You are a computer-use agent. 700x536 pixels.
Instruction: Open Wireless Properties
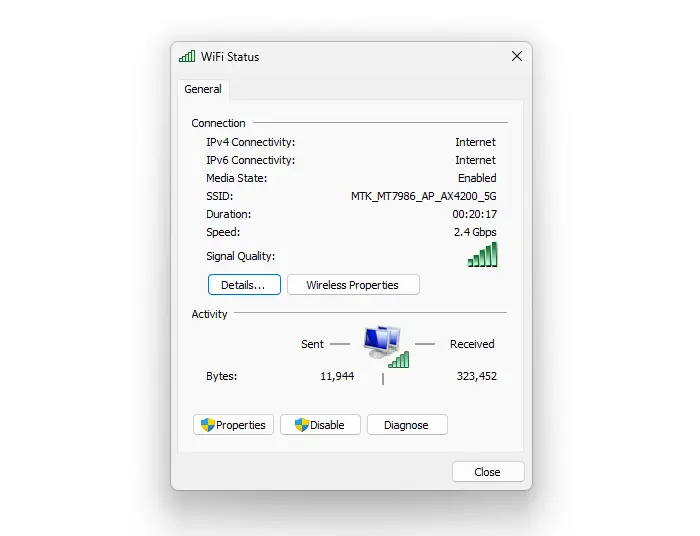[353, 285]
